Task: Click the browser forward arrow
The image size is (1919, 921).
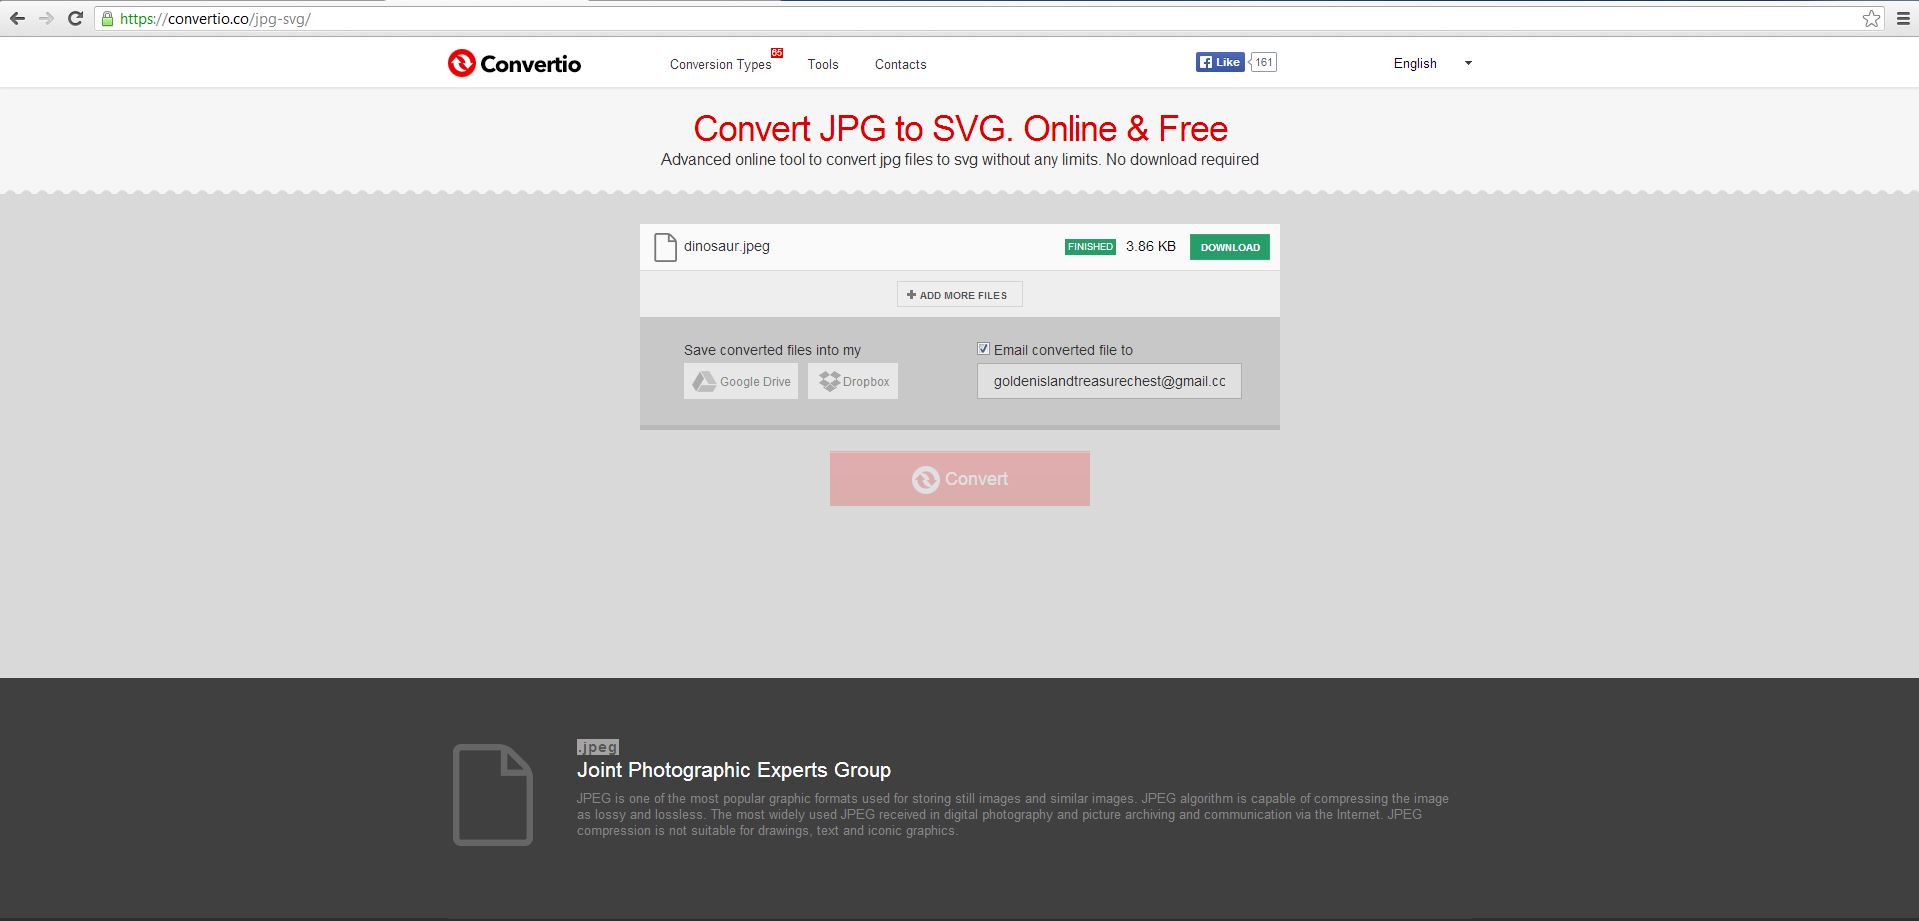Action: click(x=46, y=18)
